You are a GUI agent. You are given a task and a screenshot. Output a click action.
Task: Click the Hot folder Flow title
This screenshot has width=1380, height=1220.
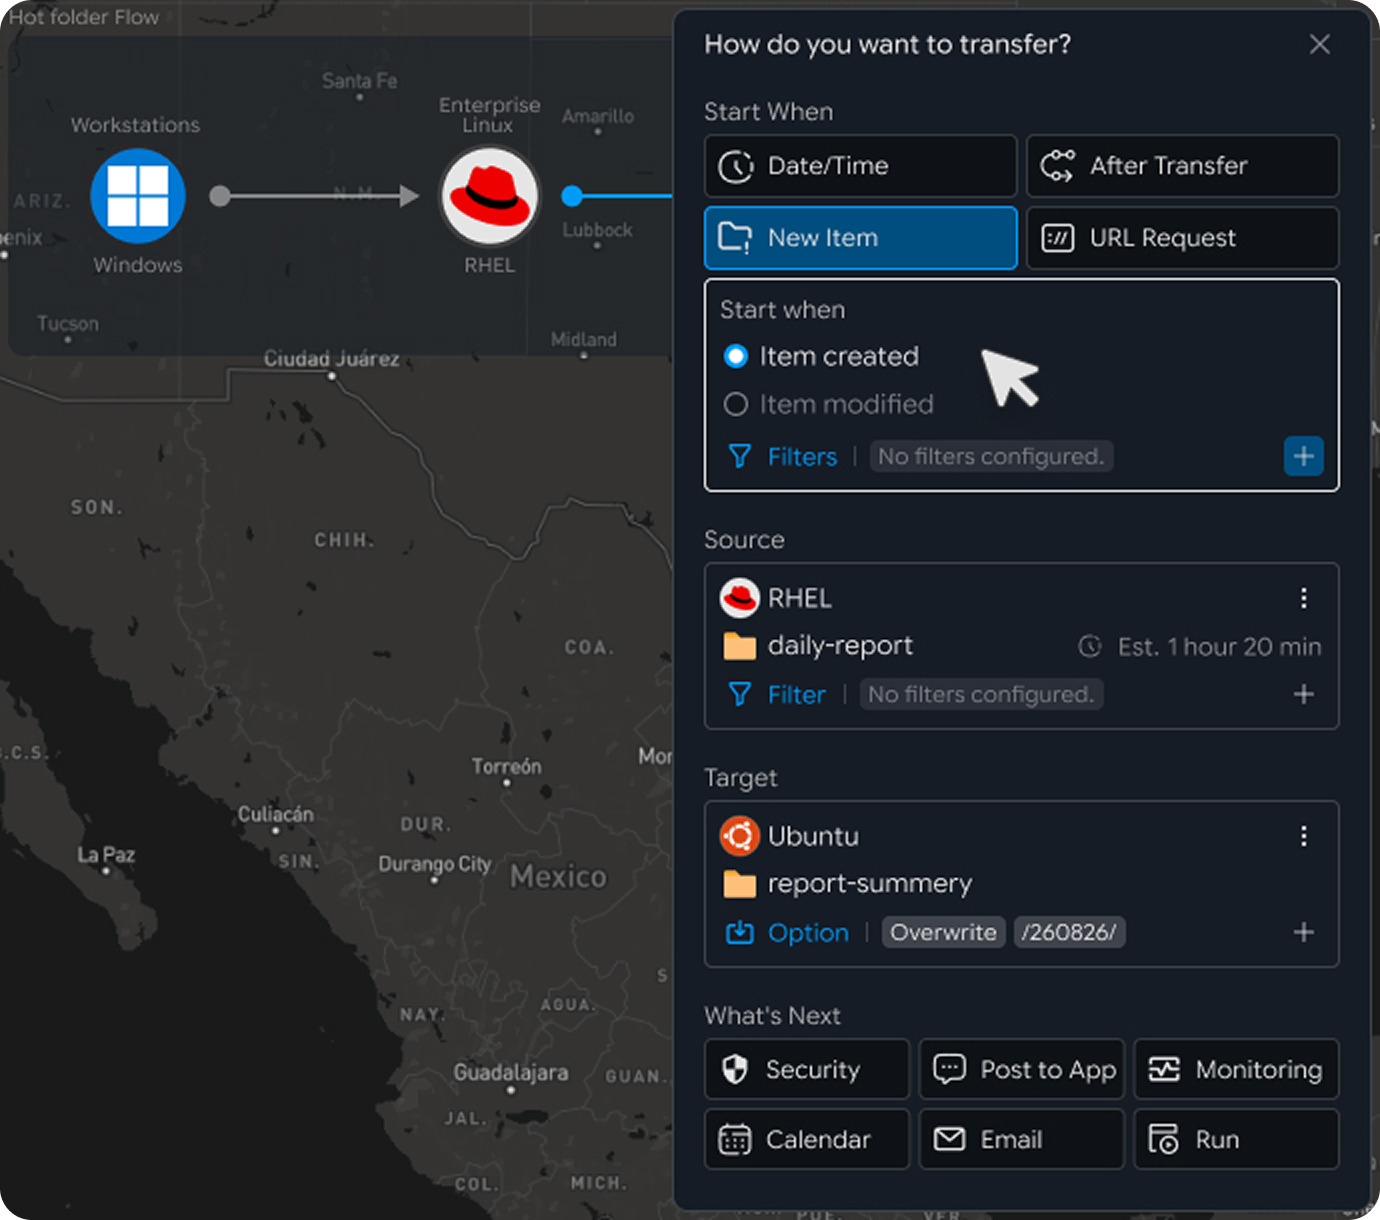(x=84, y=17)
